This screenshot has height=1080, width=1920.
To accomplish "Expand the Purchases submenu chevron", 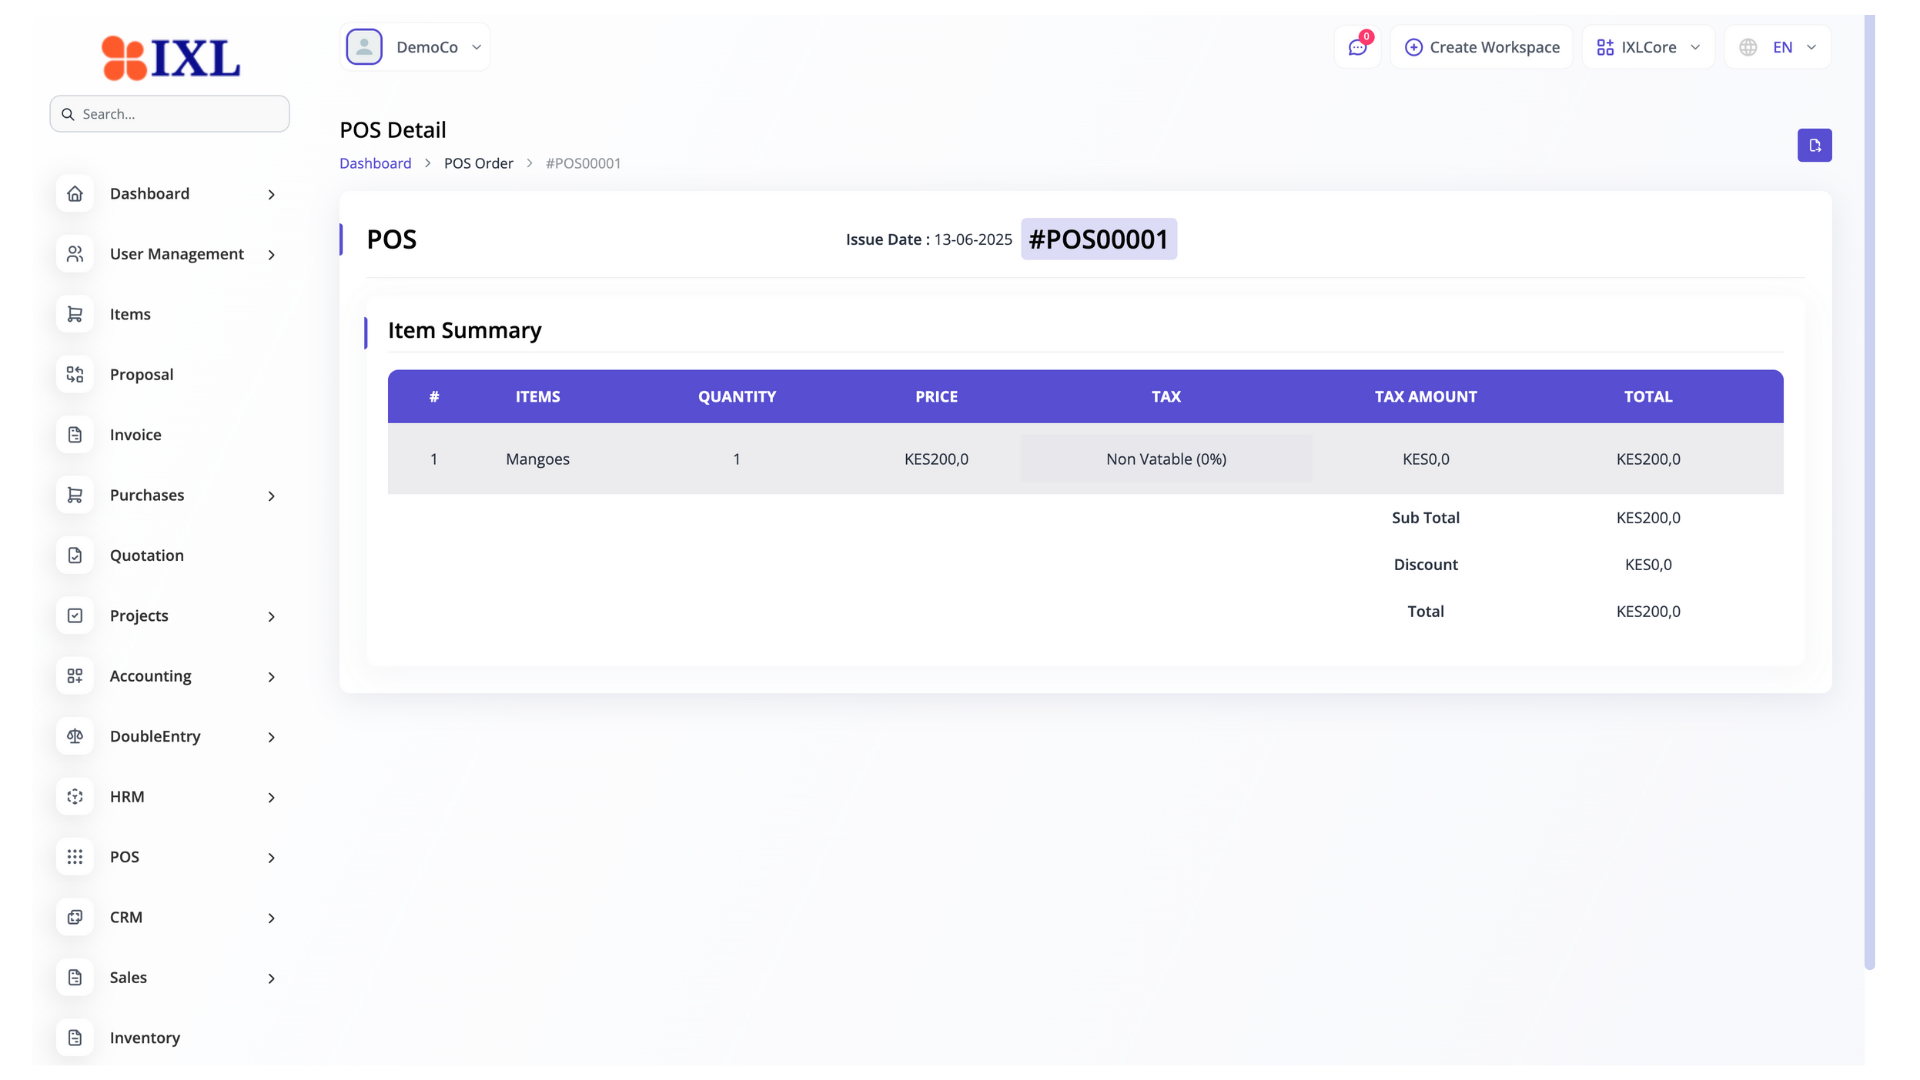I will coord(271,496).
